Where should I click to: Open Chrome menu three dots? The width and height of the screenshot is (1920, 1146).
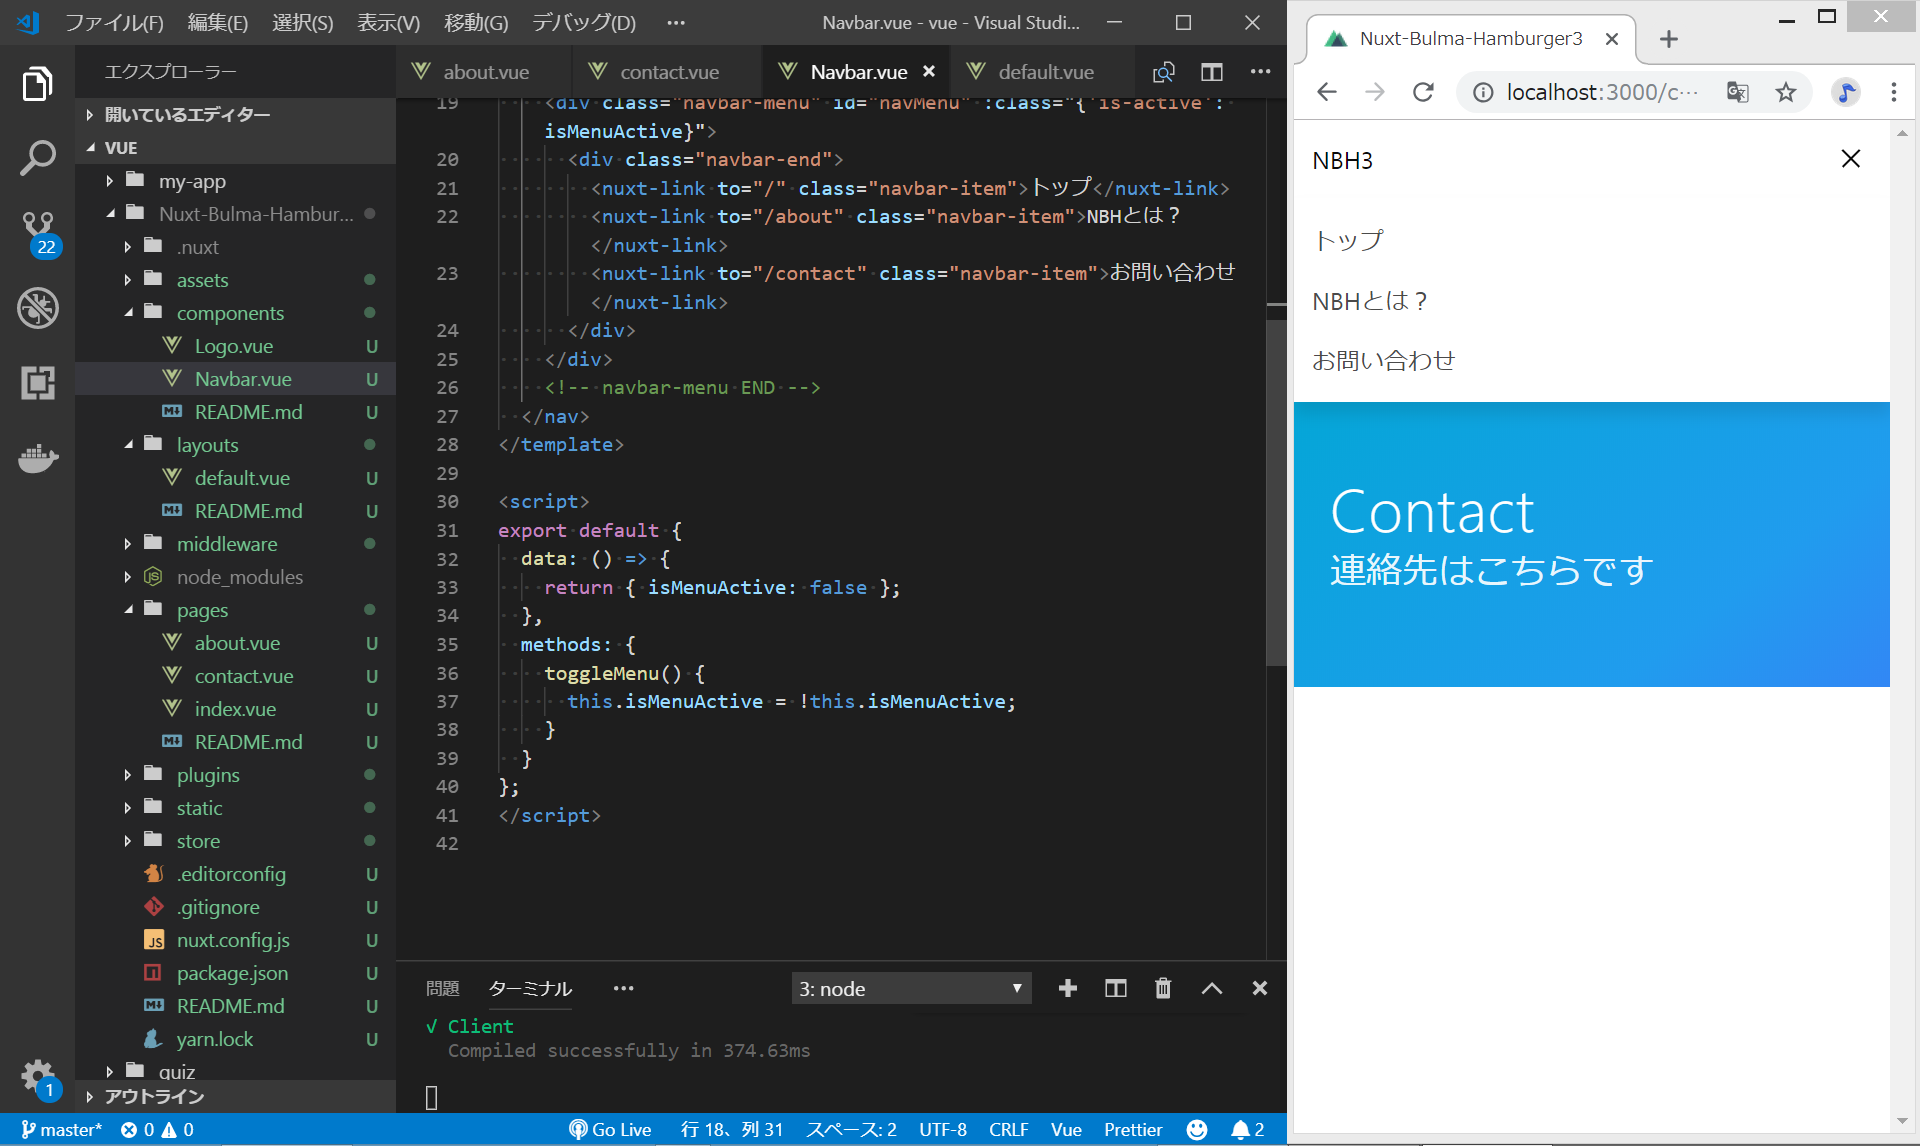coord(1894,92)
